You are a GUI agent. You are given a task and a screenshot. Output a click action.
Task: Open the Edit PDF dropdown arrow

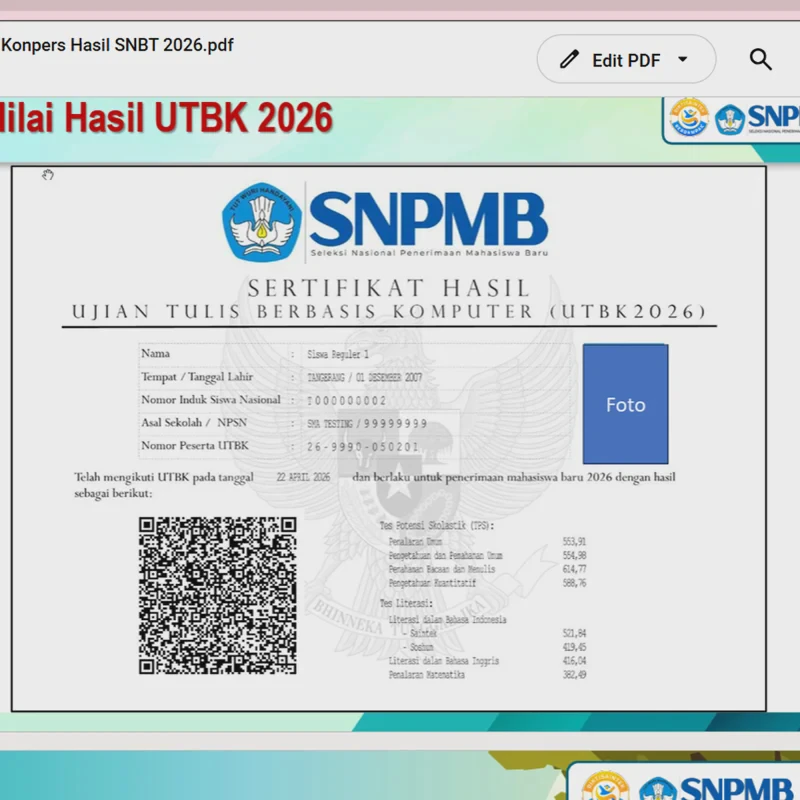click(683, 59)
